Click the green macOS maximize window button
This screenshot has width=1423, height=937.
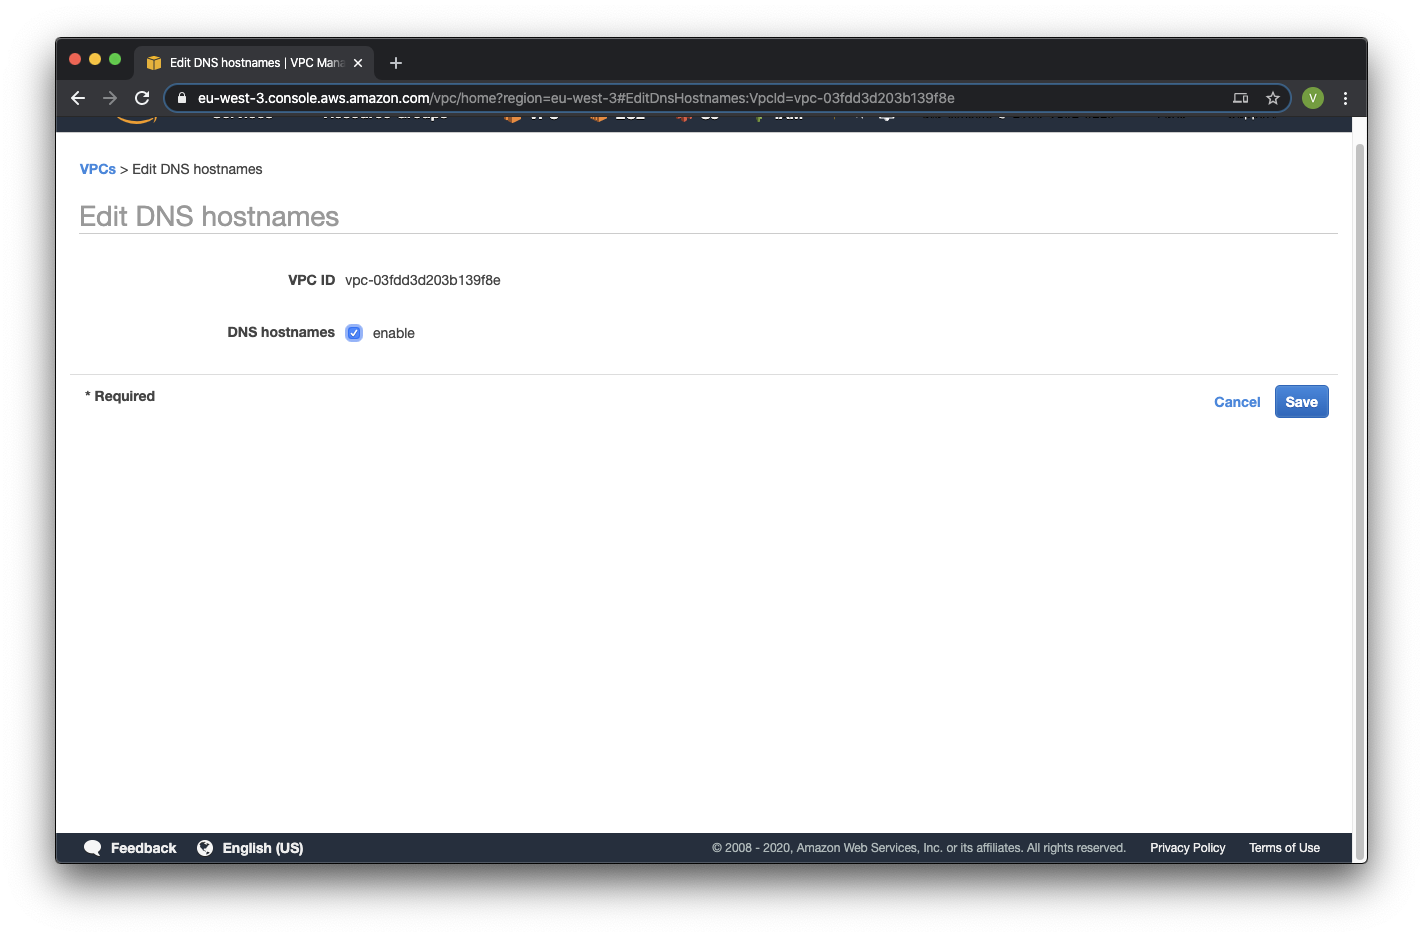click(115, 60)
